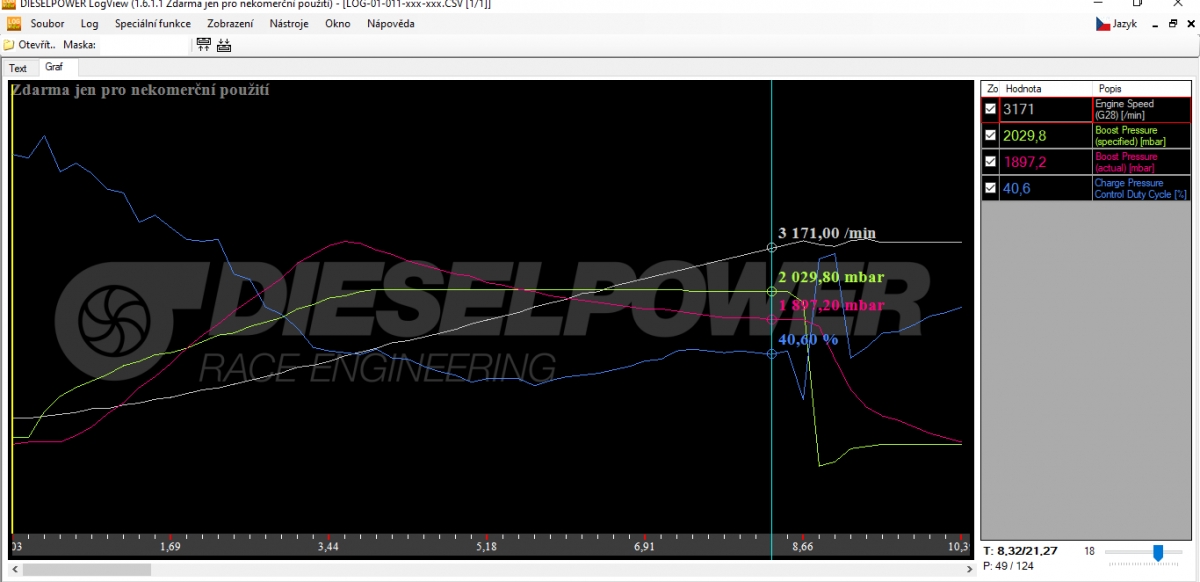Toggle Boost Pressure (specified) checkbox
1200x582 pixels.
pos(991,135)
